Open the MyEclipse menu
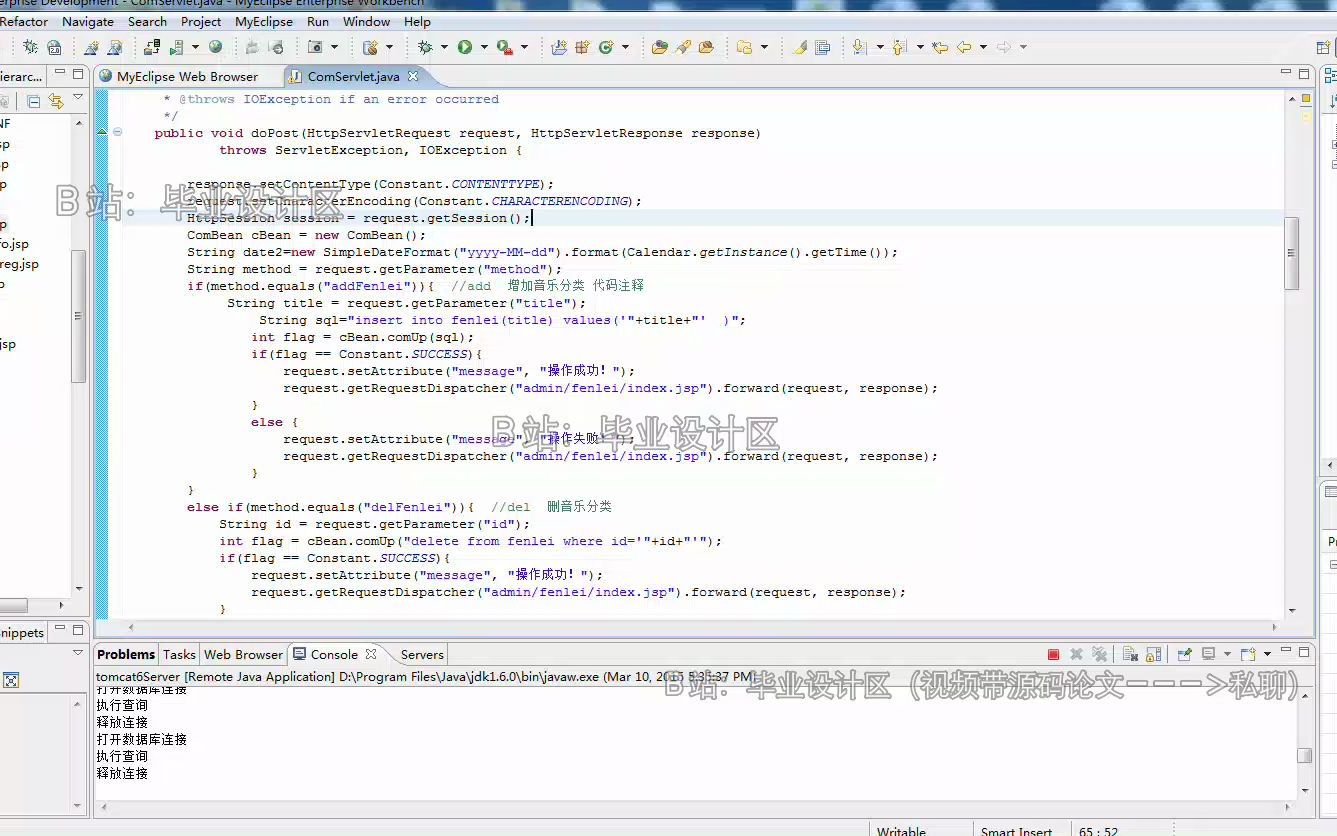The height and width of the screenshot is (836, 1337). click(x=264, y=21)
